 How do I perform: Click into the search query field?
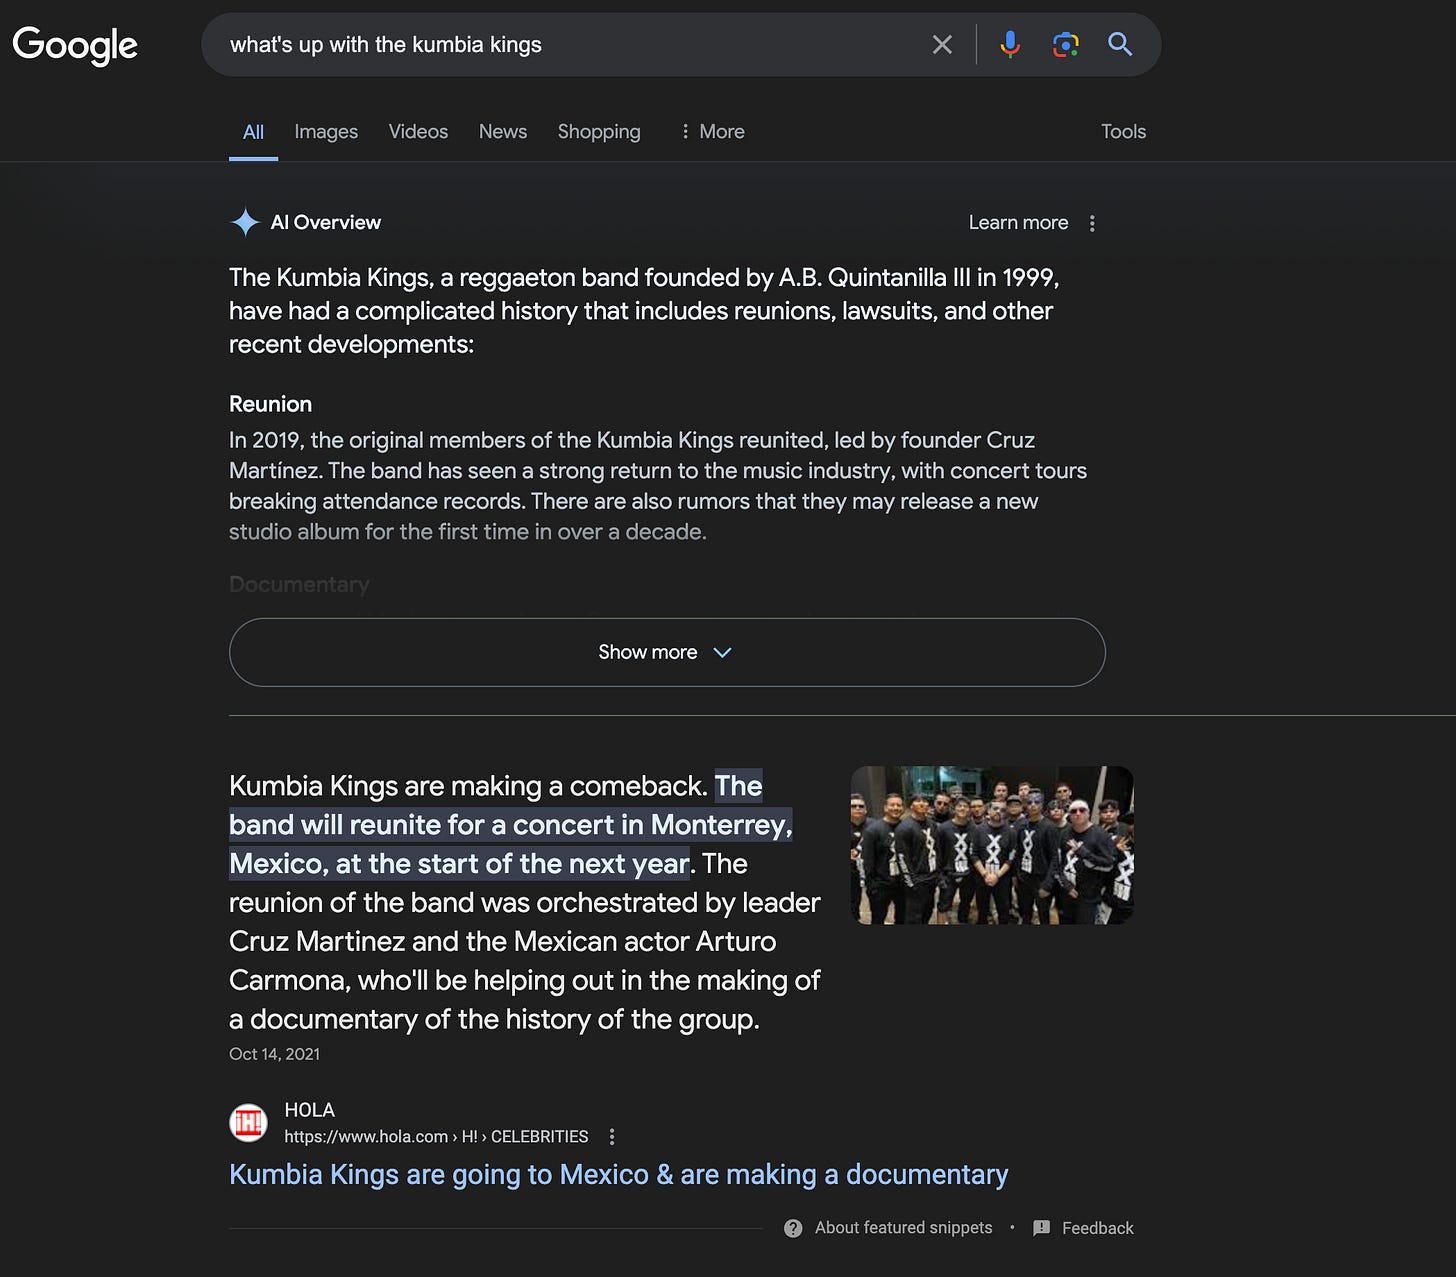[x=570, y=45]
